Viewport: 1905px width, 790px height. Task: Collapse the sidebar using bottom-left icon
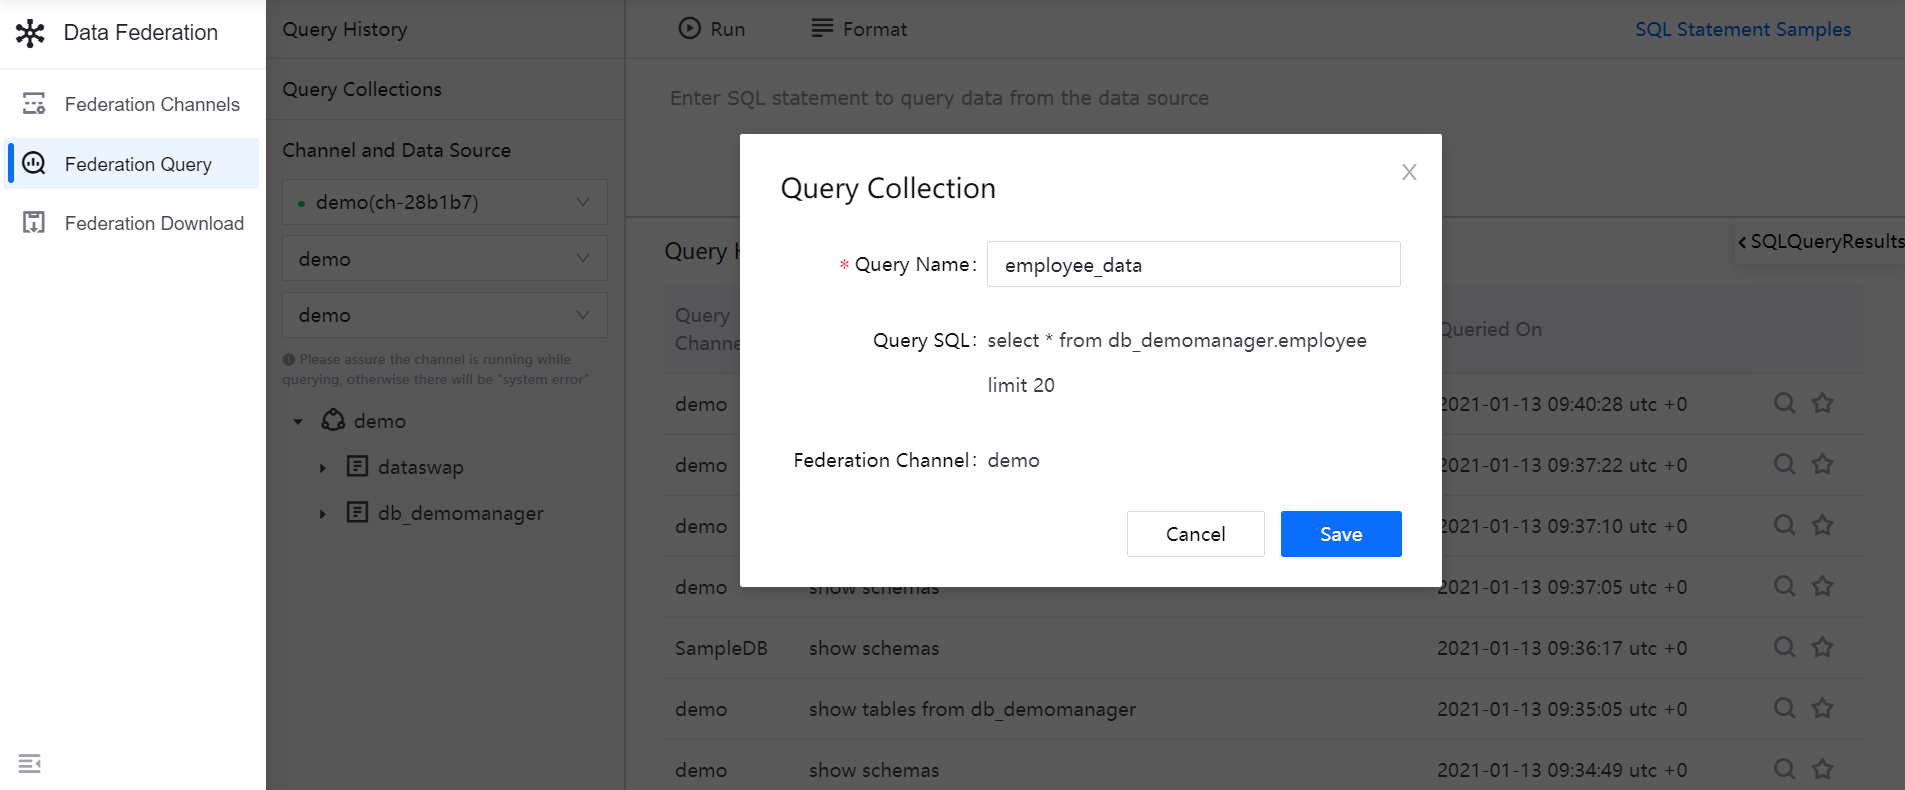click(x=30, y=764)
